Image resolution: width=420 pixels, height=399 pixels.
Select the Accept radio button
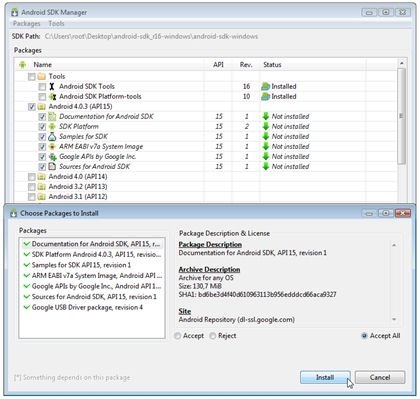click(178, 336)
